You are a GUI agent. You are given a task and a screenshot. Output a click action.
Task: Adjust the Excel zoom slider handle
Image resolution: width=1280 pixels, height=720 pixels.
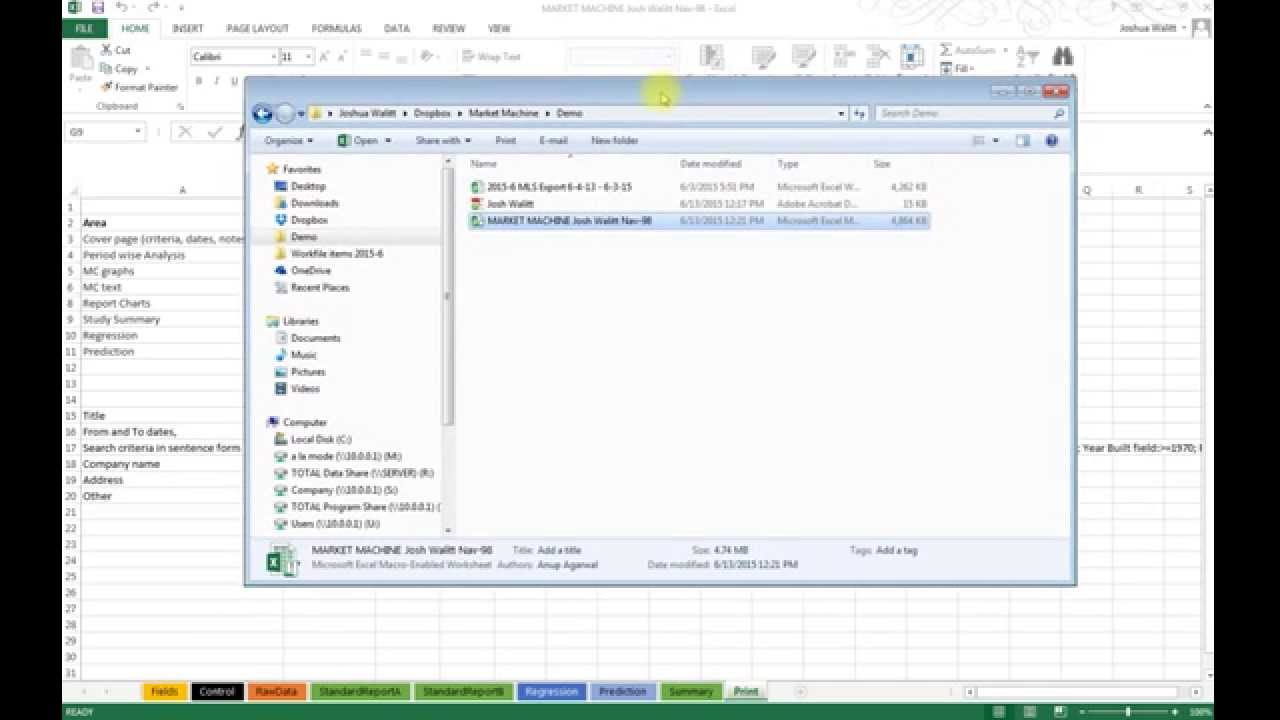(1128, 712)
